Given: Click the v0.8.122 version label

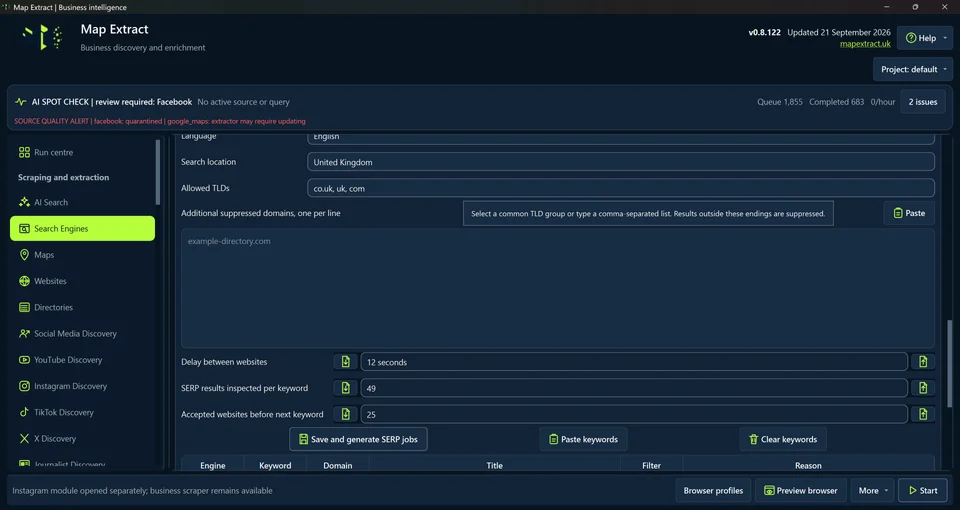Looking at the screenshot, I should point(764,32).
